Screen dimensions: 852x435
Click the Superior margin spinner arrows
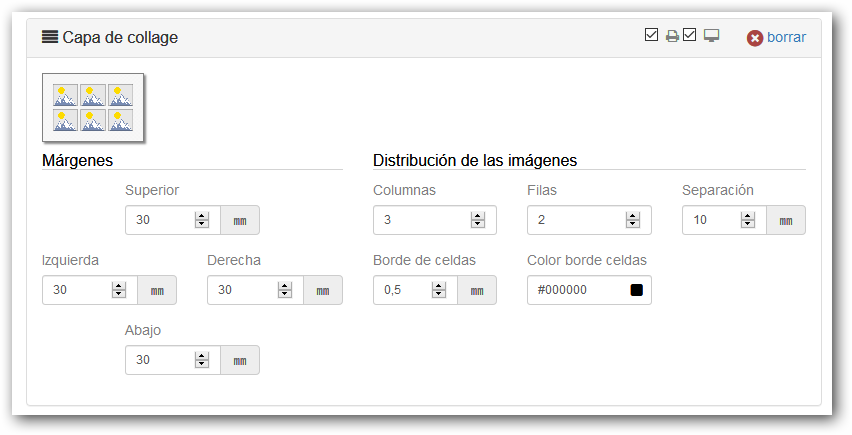click(202, 220)
